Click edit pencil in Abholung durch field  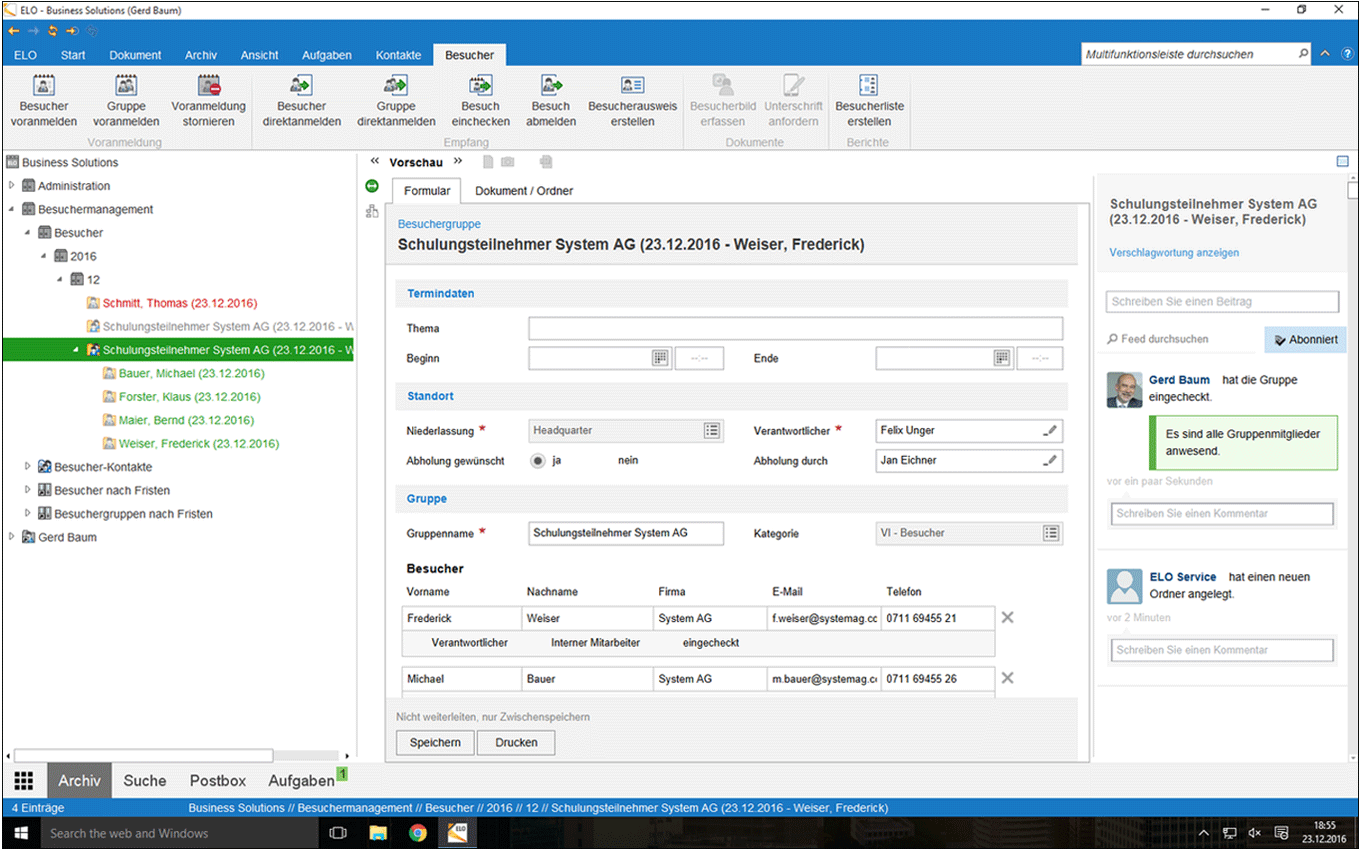pos(1050,461)
